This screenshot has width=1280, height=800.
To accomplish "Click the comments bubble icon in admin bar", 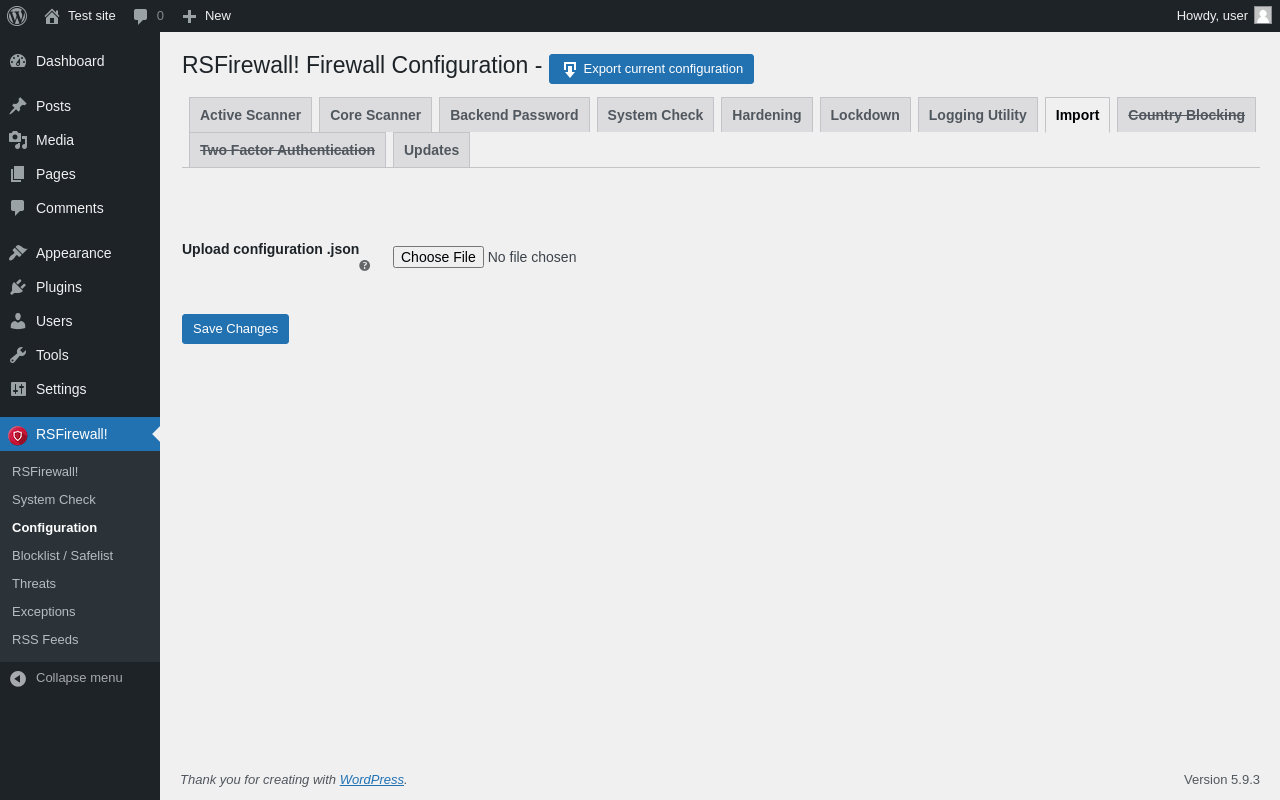I will coord(141,16).
